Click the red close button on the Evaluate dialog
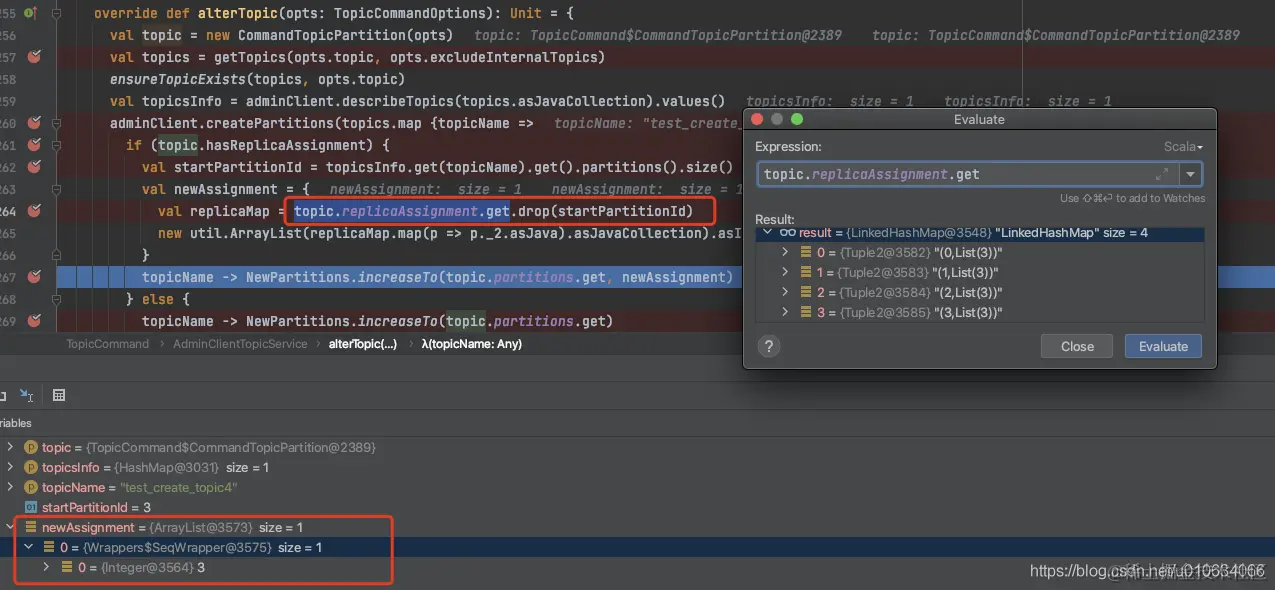This screenshot has height=590, width=1275. coord(759,119)
